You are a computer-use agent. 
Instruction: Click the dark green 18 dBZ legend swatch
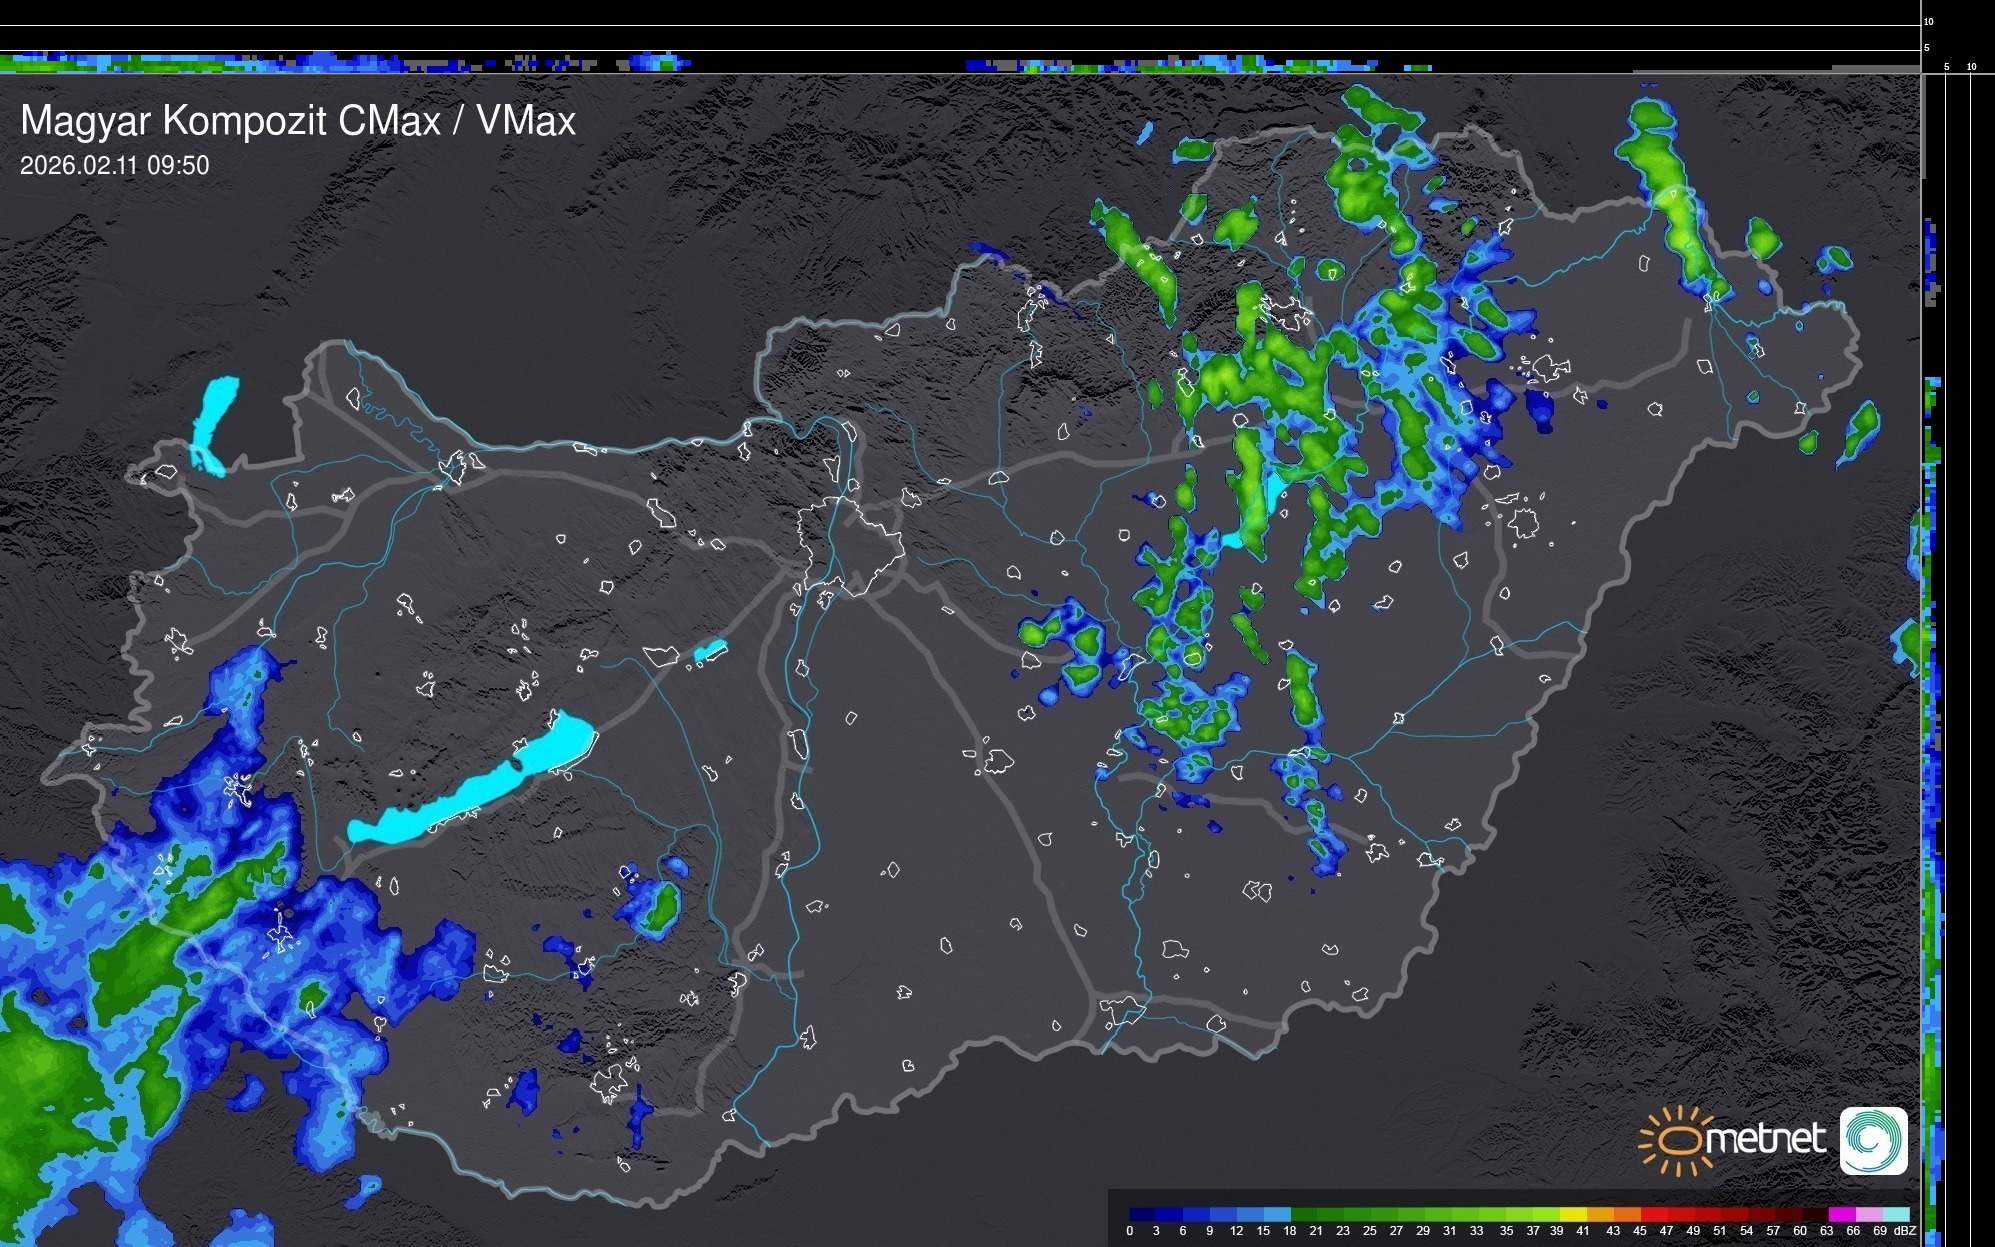(1303, 1214)
